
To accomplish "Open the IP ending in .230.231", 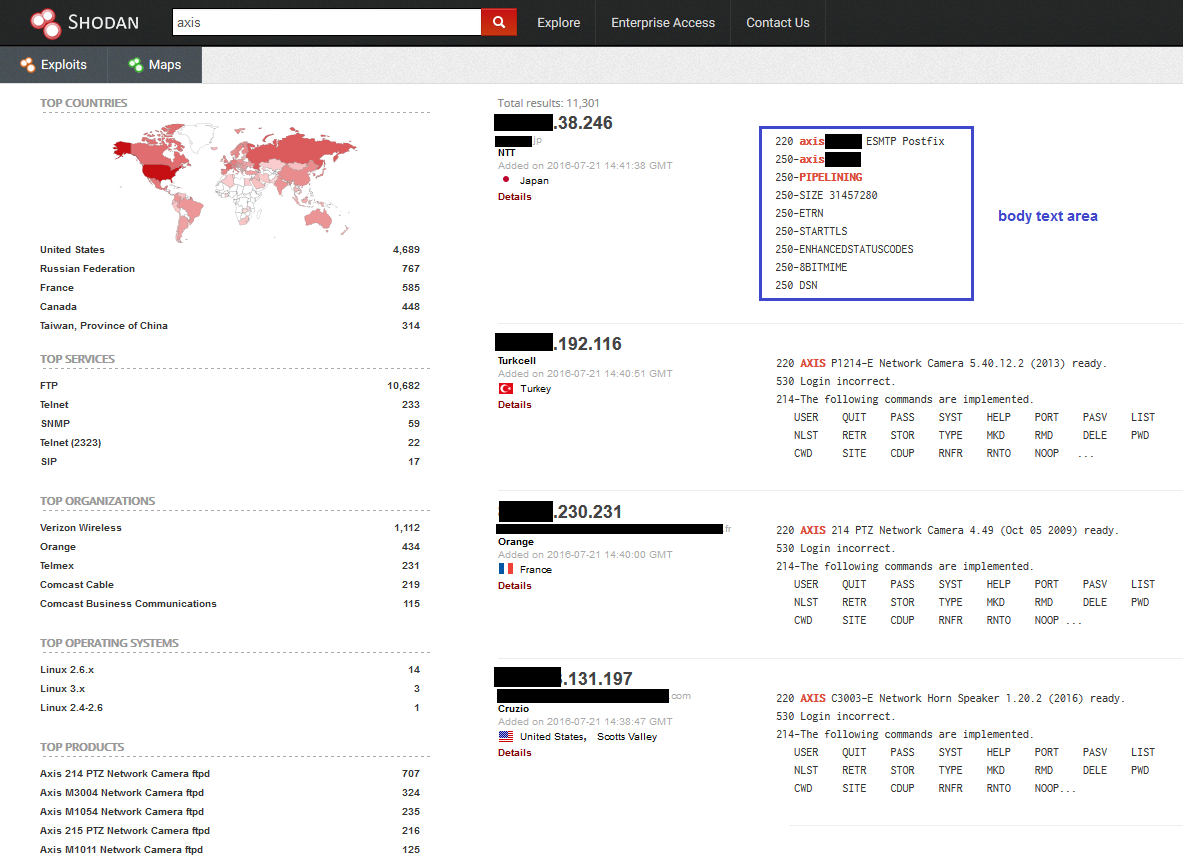I will (561, 512).
